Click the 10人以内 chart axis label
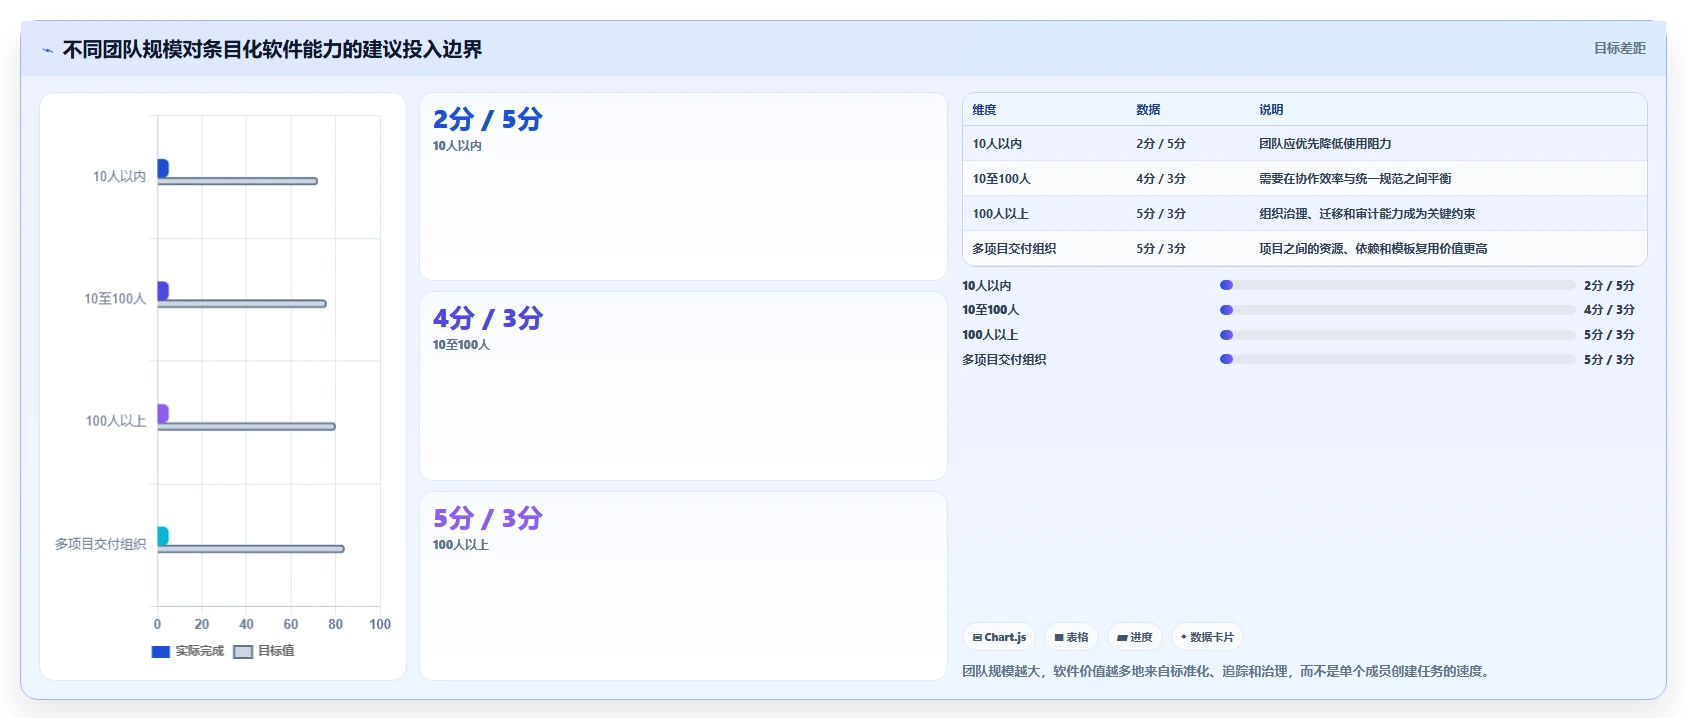This screenshot has height=718, width=1687. tap(119, 176)
